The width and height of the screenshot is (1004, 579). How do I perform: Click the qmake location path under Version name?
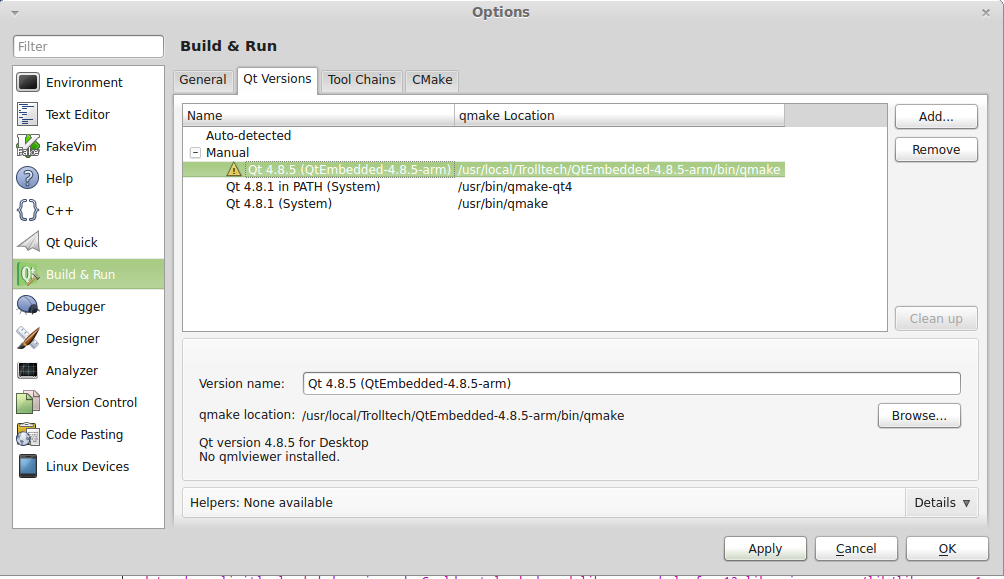tap(463, 416)
